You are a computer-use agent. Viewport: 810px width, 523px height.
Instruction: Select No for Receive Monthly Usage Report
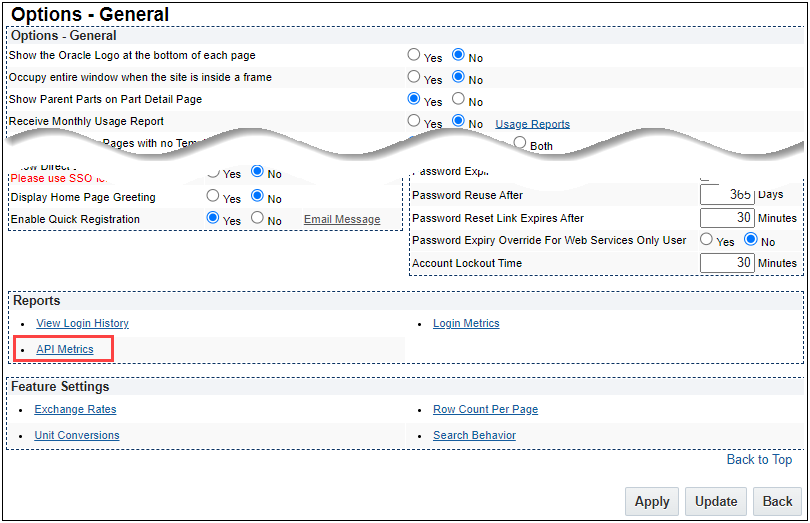(458, 120)
